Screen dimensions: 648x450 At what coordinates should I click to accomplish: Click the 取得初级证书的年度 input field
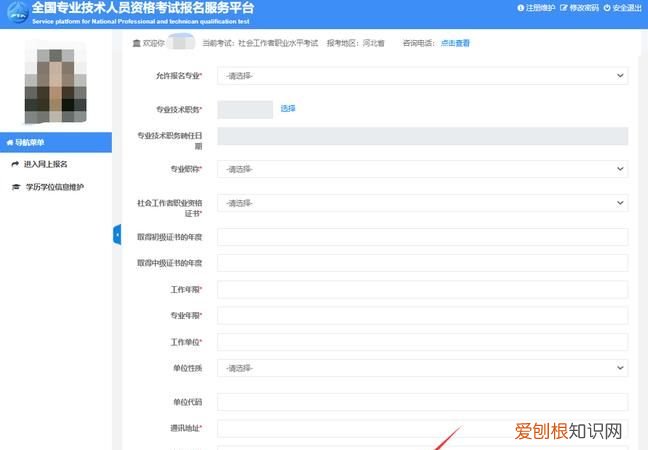point(423,237)
